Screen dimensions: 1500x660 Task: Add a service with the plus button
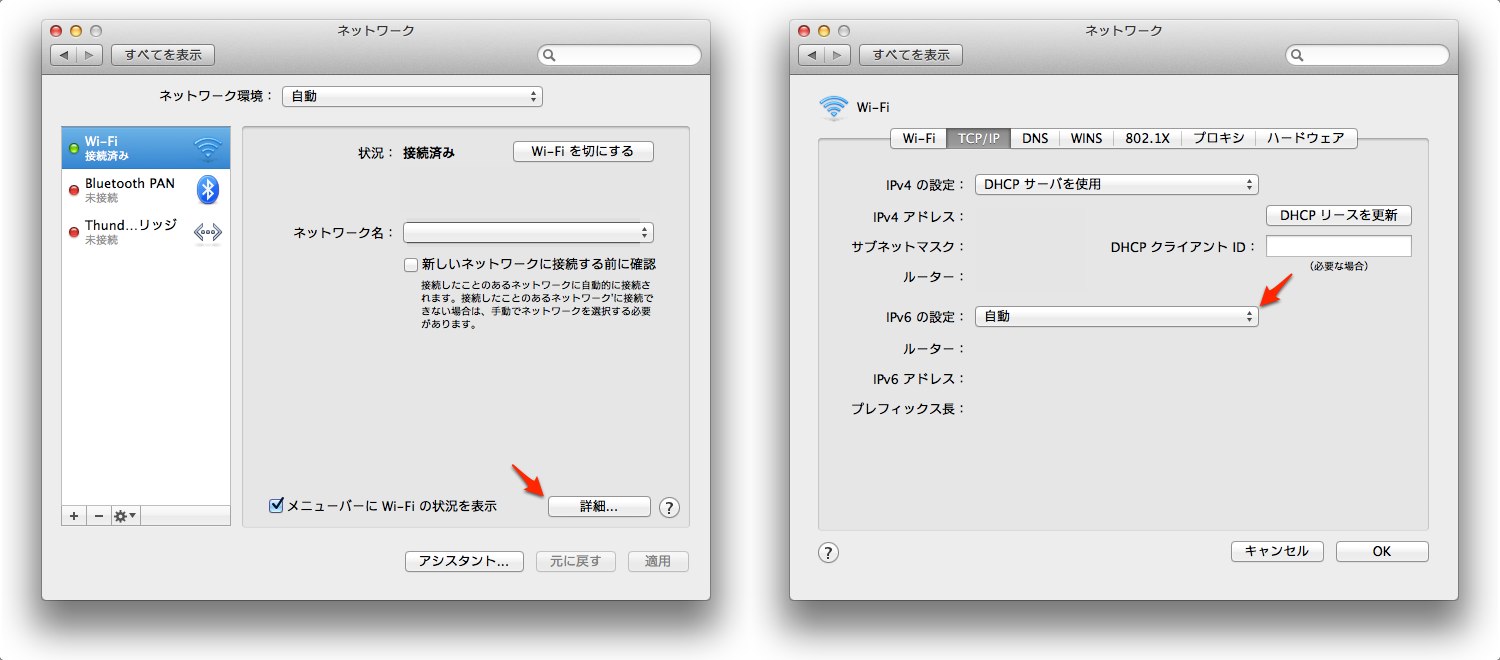pos(73,516)
